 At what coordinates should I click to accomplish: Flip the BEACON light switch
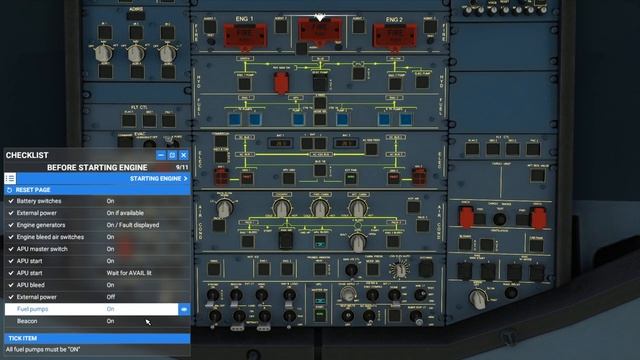pos(236,296)
